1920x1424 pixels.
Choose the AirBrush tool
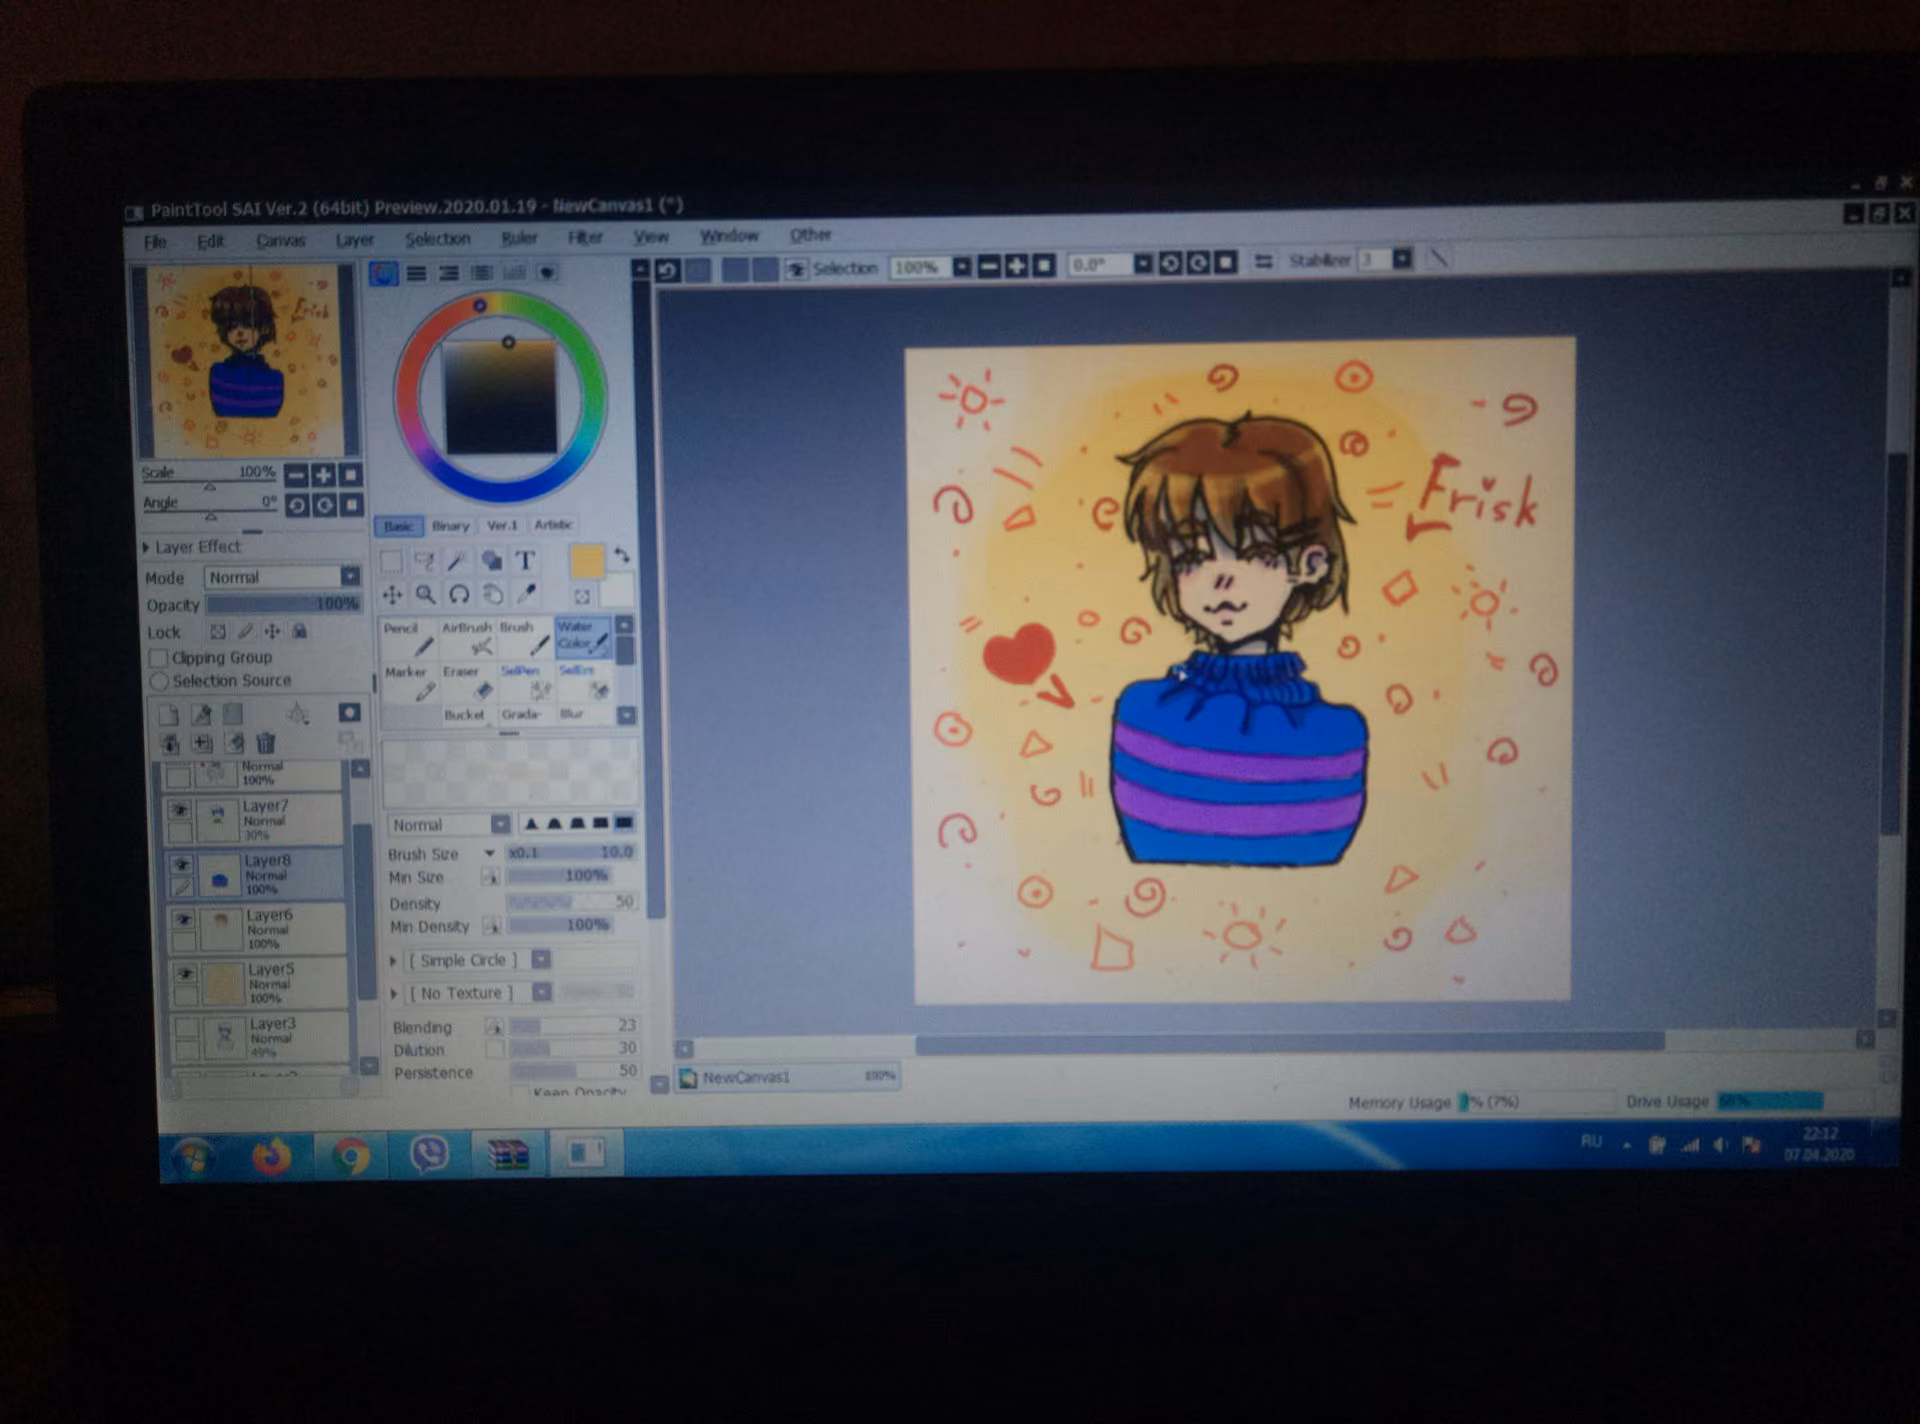coord(468,640)
